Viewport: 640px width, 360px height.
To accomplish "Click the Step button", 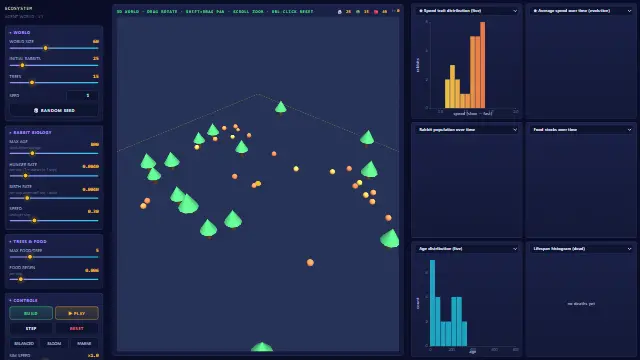I will point(31,329).
